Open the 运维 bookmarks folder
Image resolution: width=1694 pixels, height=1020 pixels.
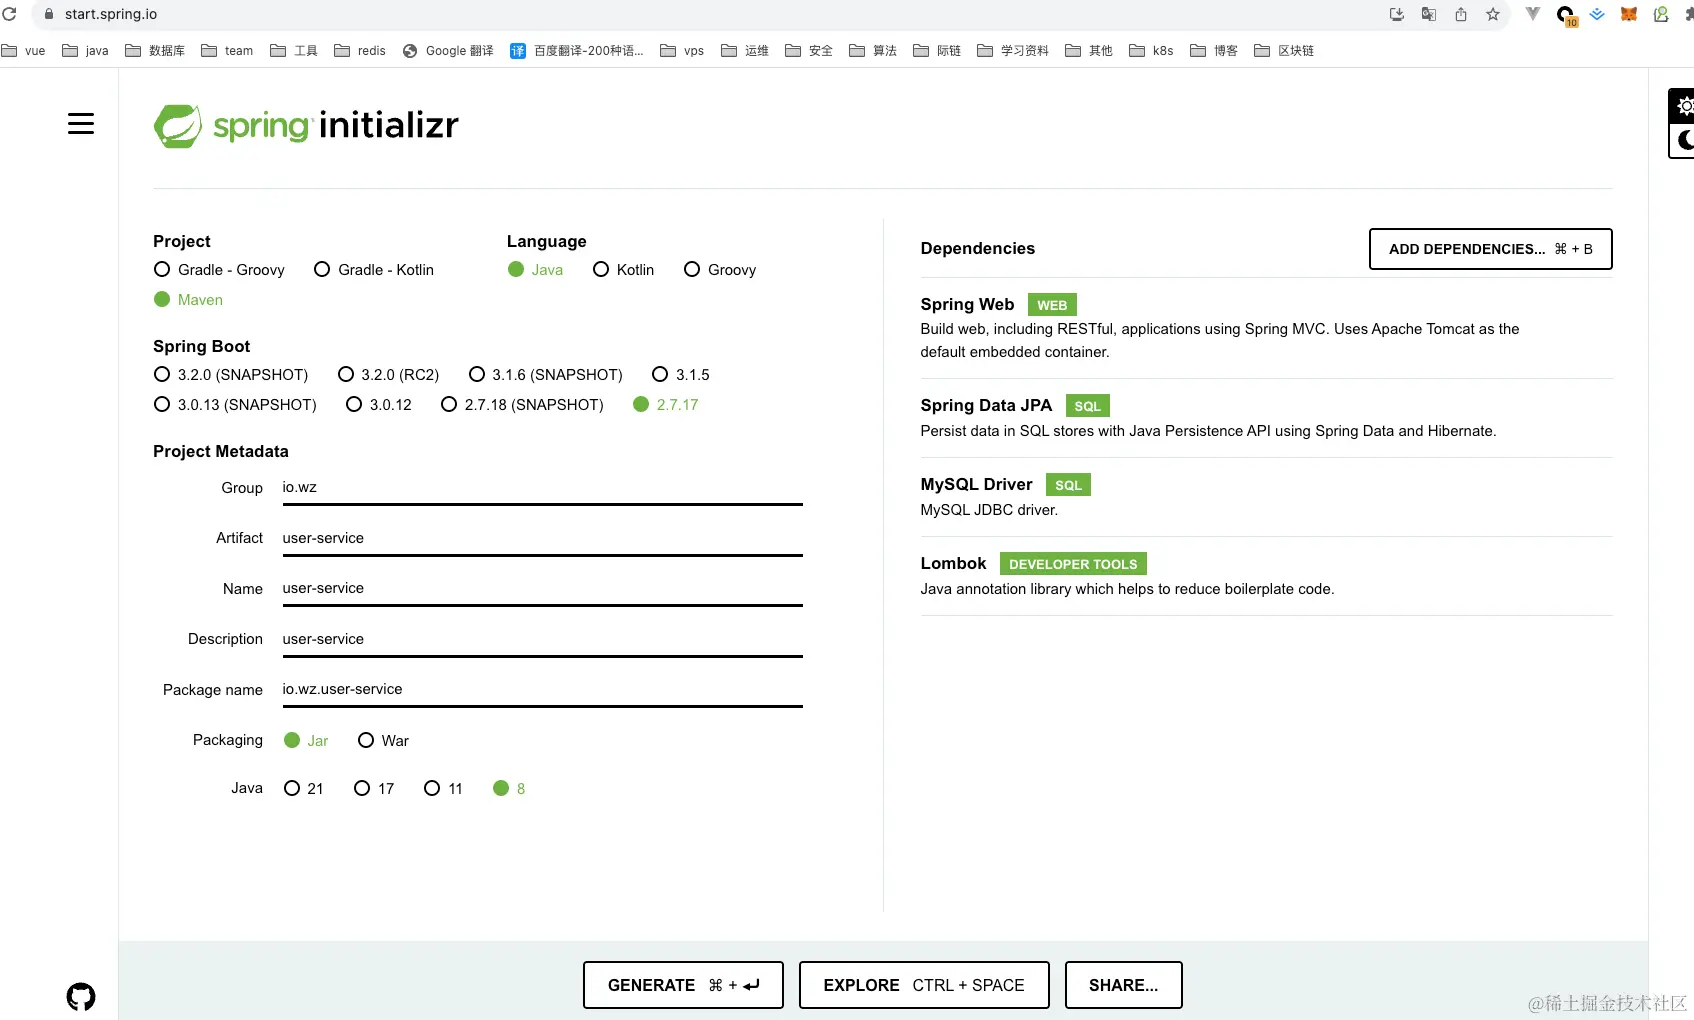pos(745,50)
